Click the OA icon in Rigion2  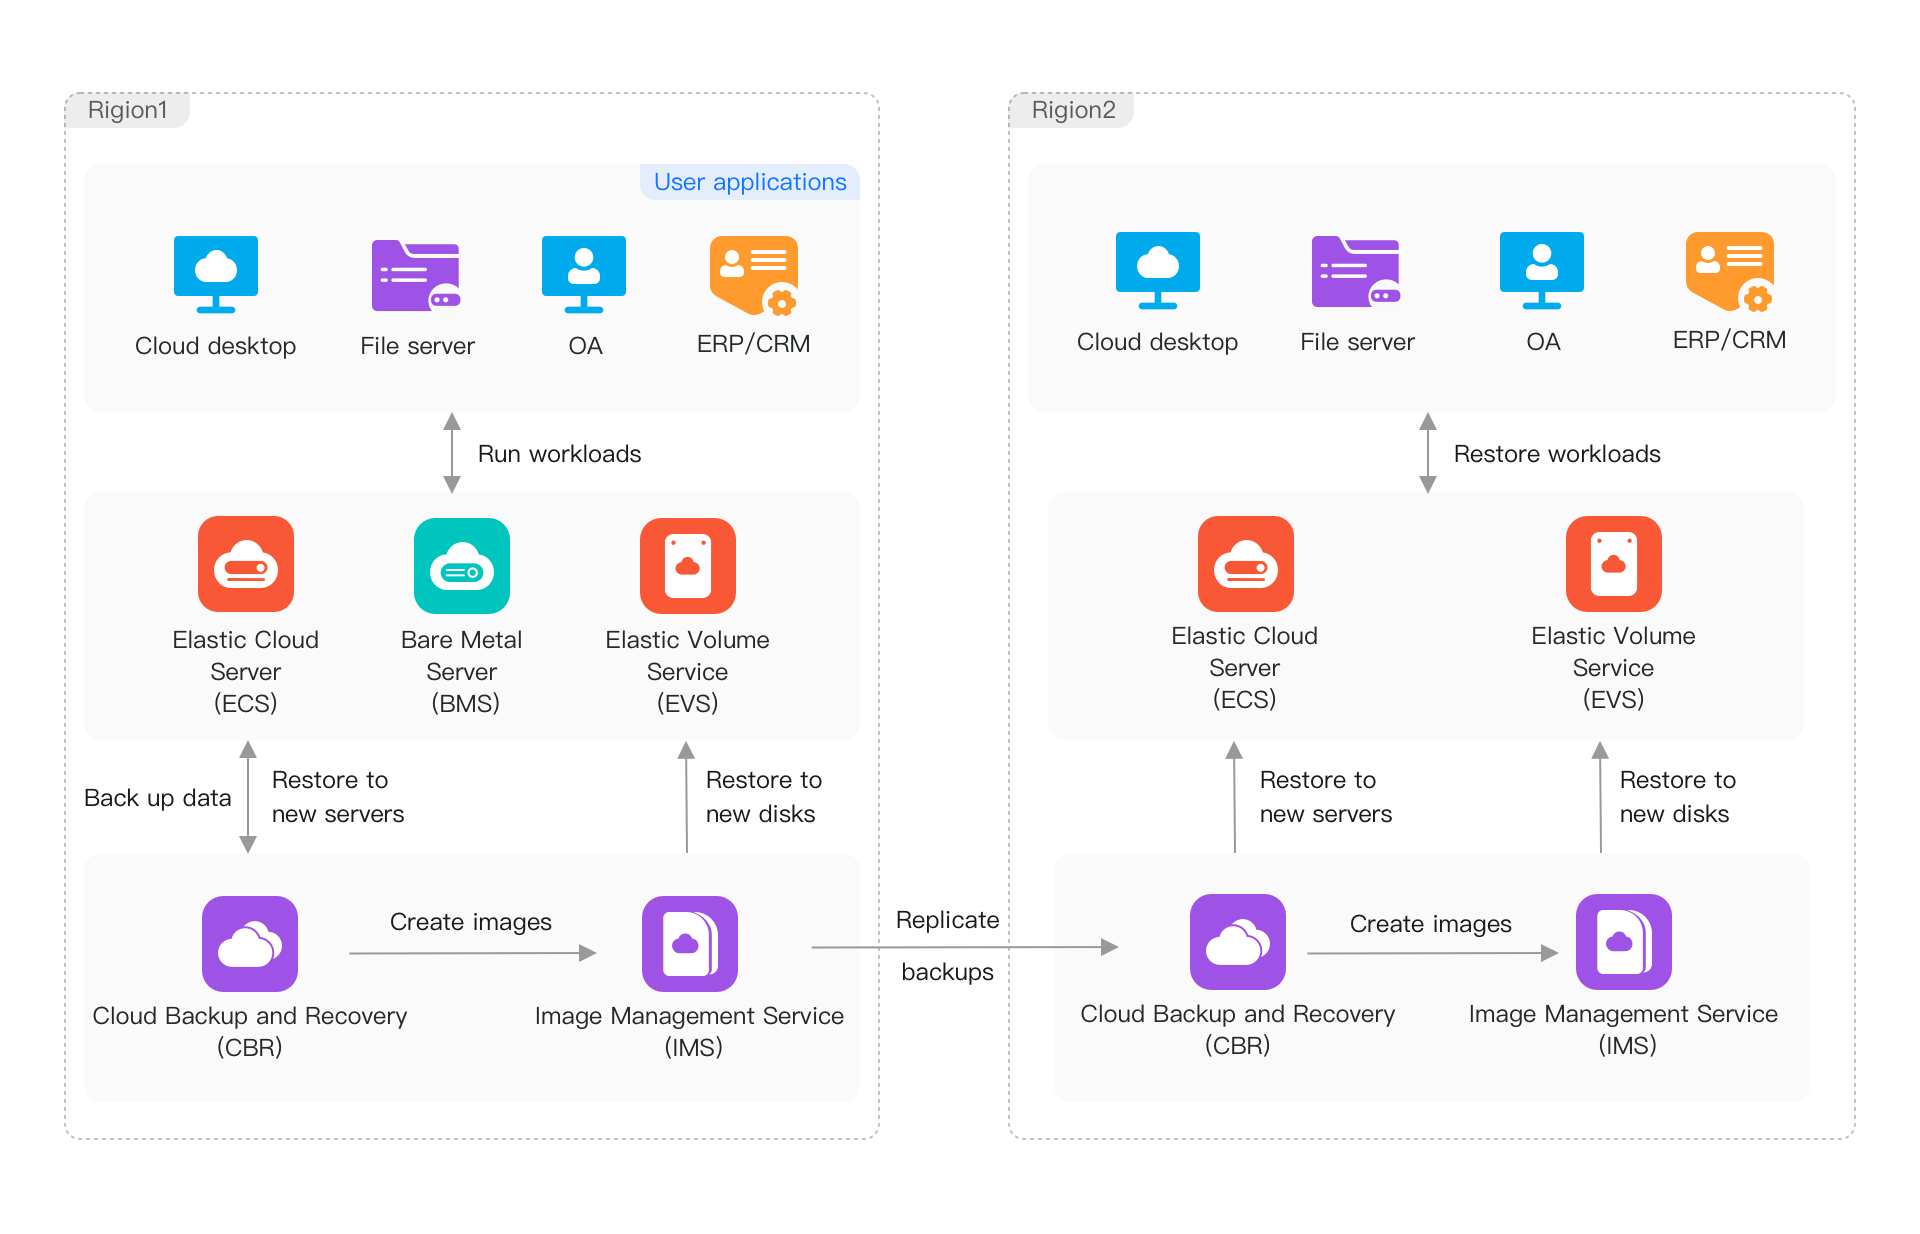[1541, 270]
